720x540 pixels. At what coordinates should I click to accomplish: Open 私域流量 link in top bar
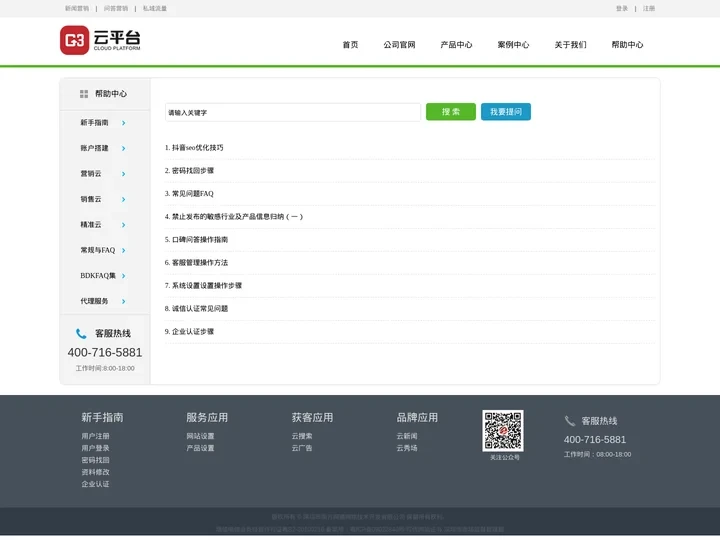point(155,8)
